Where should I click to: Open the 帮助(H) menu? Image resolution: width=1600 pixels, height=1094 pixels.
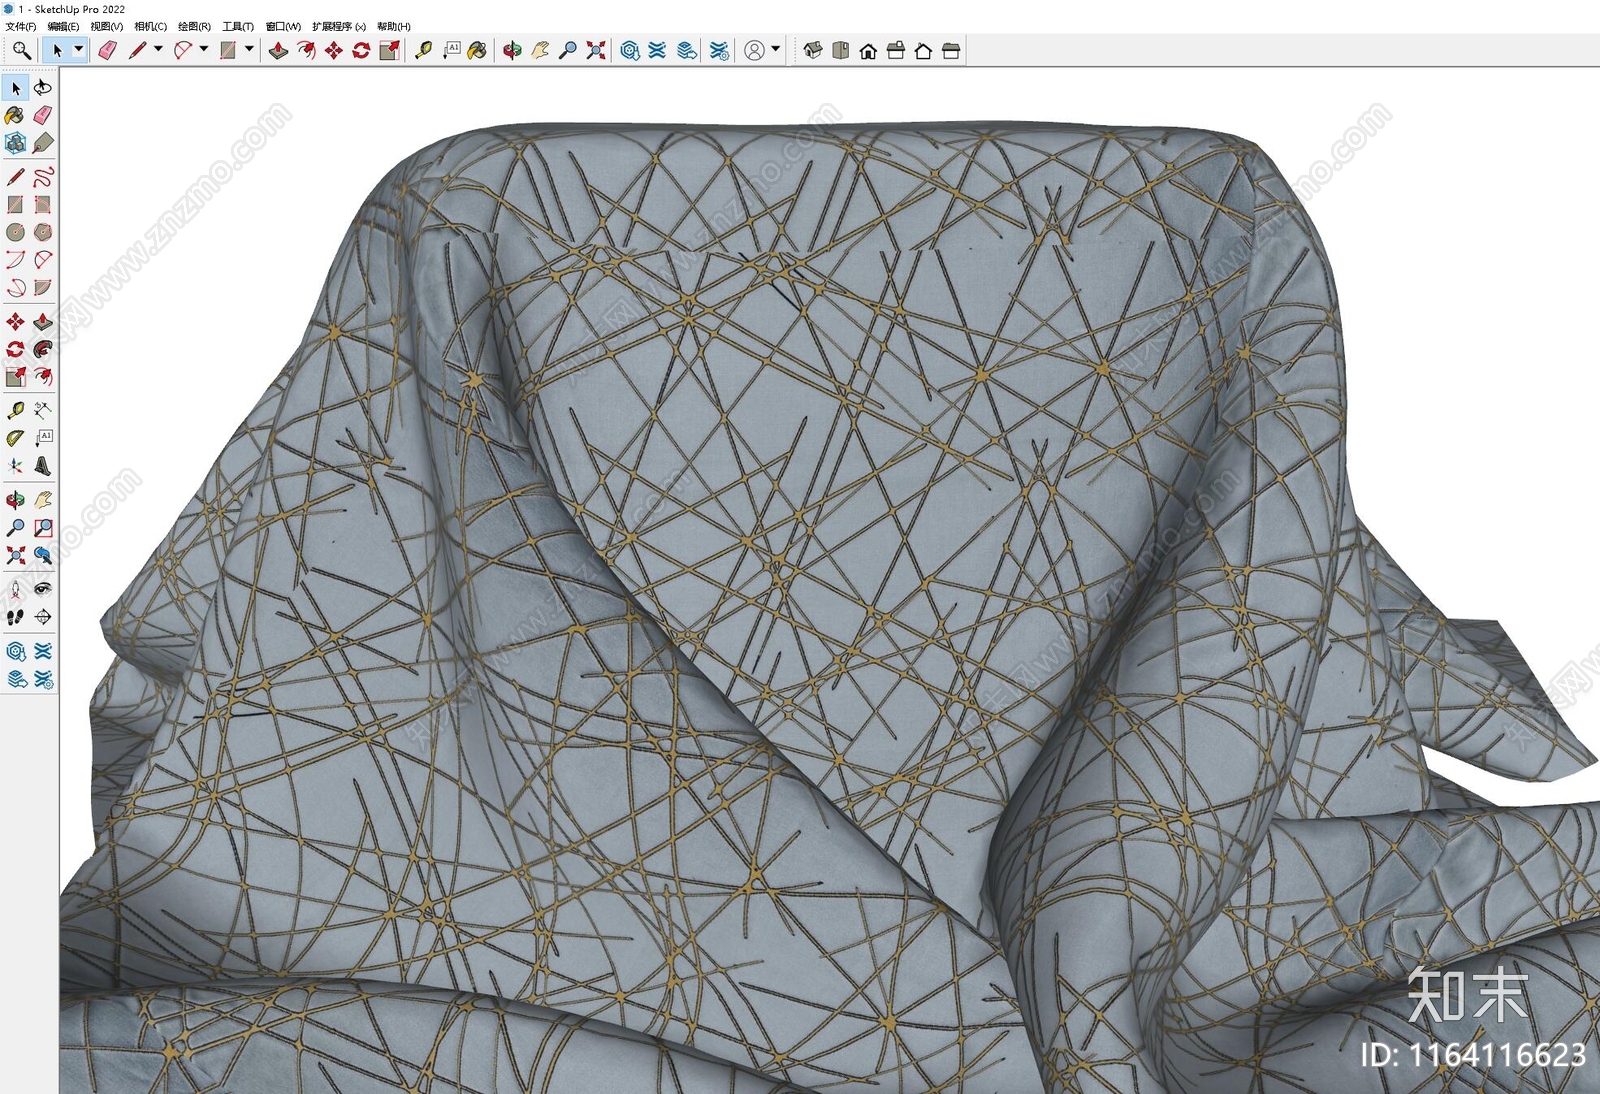(394, 27)
